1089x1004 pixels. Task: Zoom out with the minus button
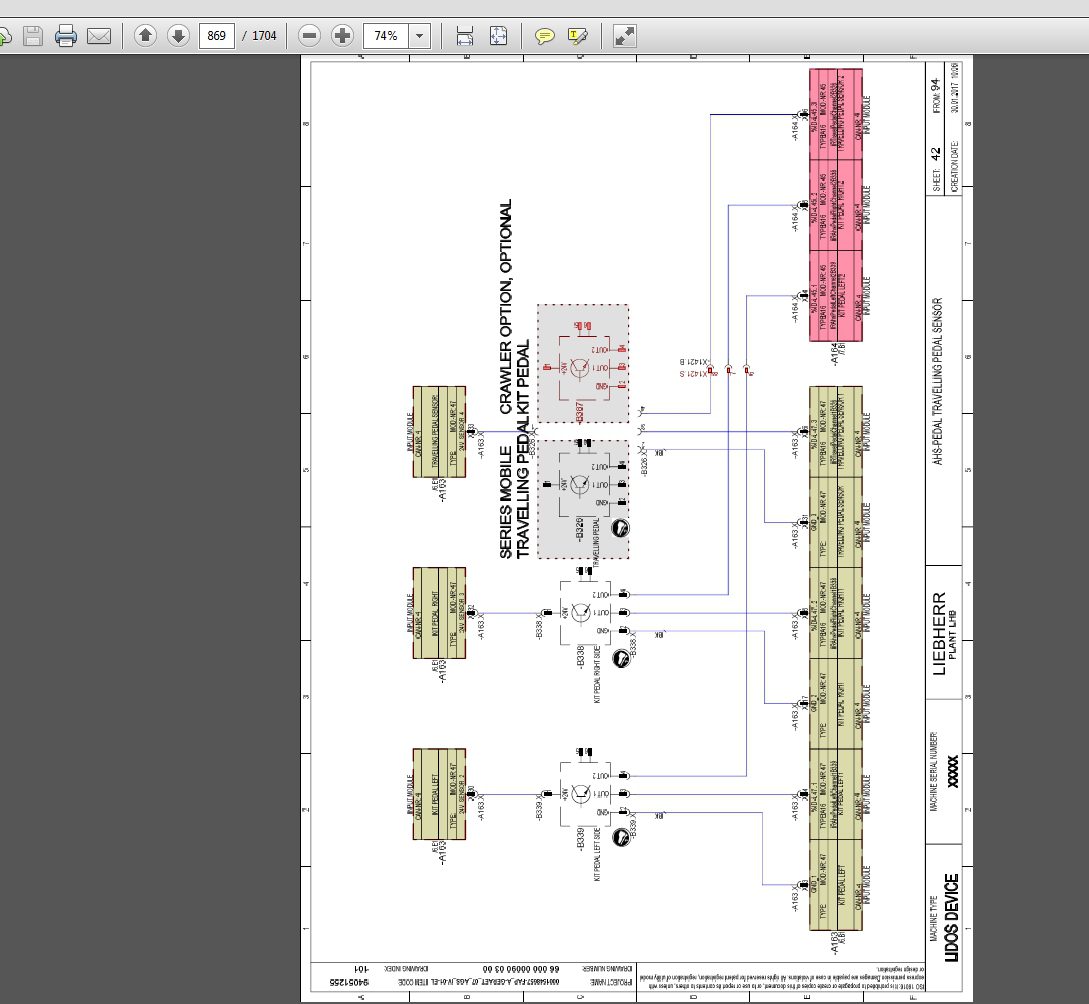(309, 35)
